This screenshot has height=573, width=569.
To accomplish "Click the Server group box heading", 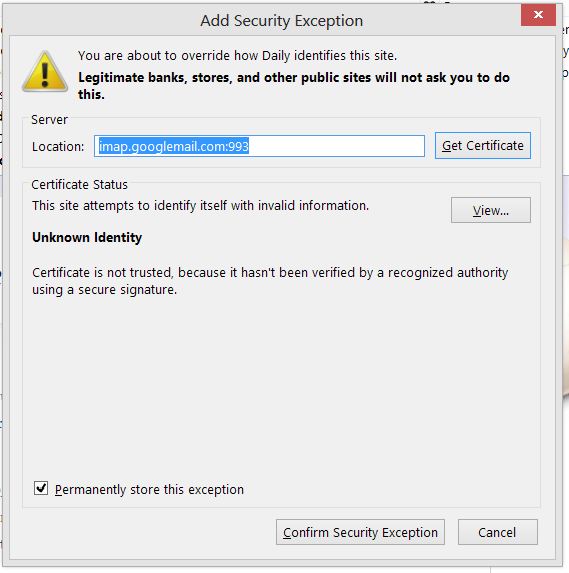I will pos(49,120).
